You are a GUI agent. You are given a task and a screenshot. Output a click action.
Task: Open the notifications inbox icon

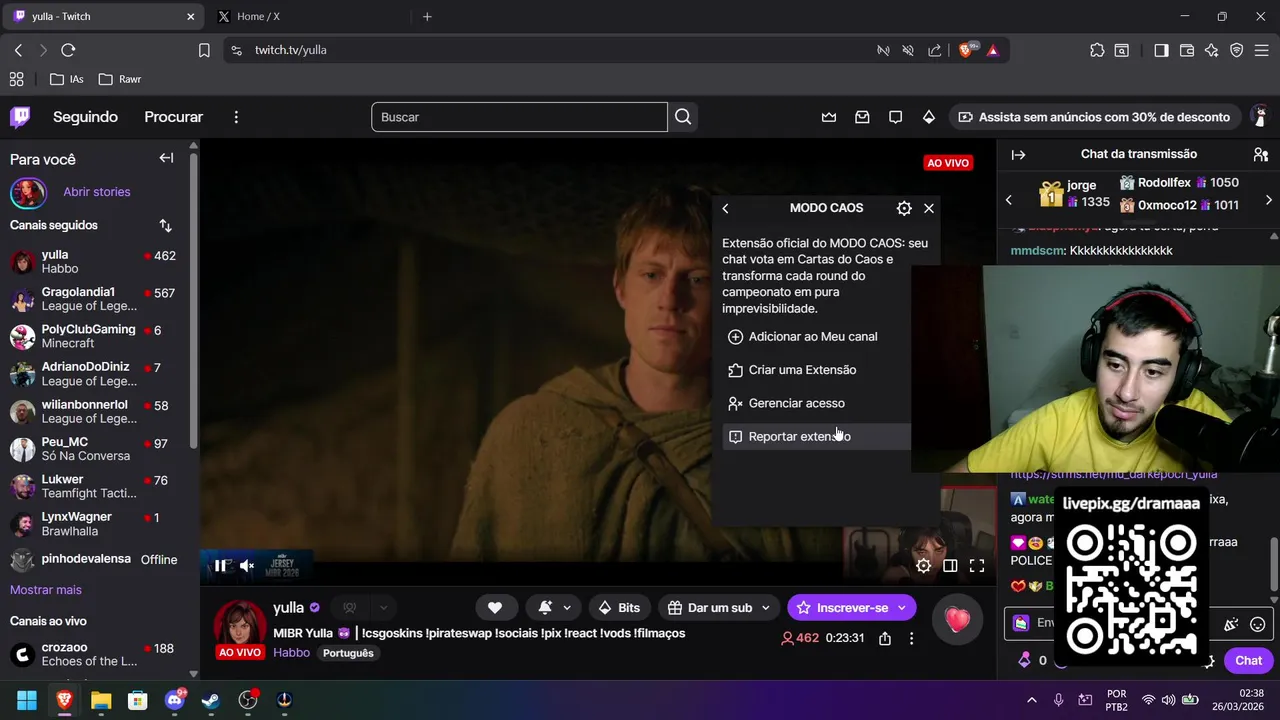click(862, 117)
